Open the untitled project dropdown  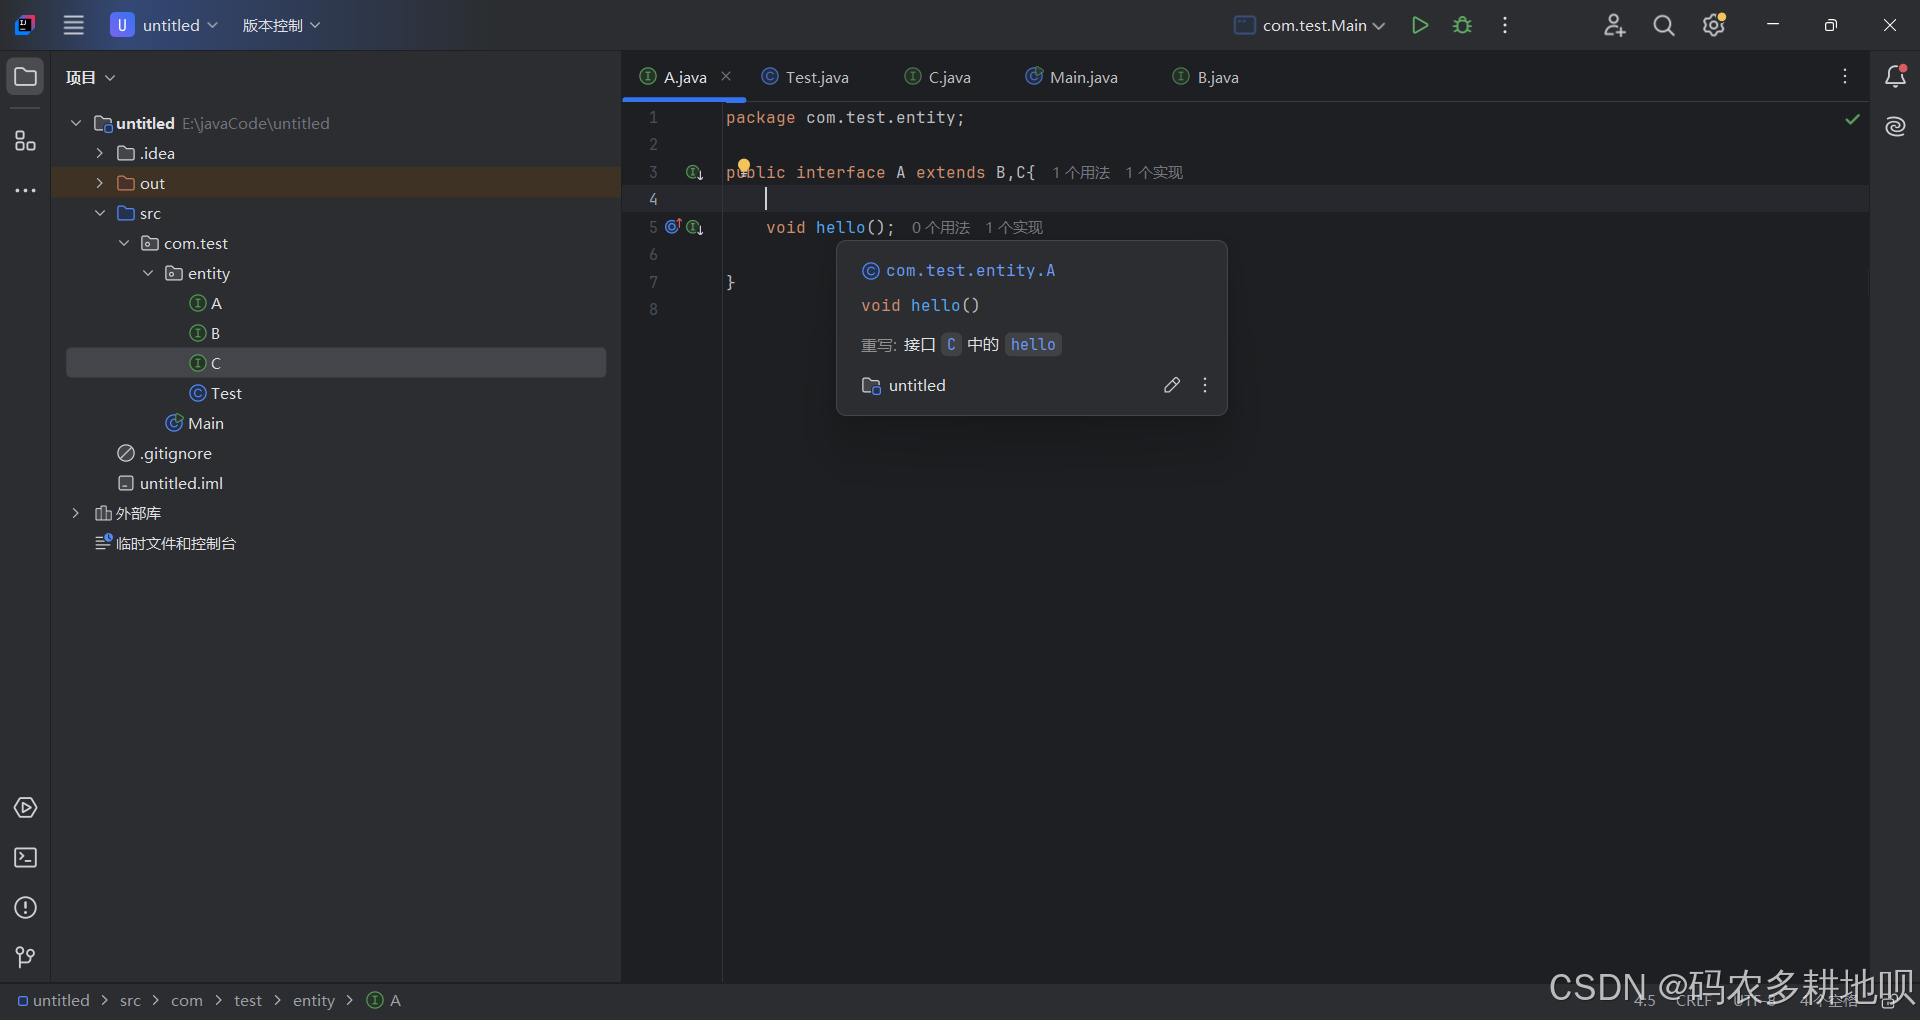(x=164, y=25)
